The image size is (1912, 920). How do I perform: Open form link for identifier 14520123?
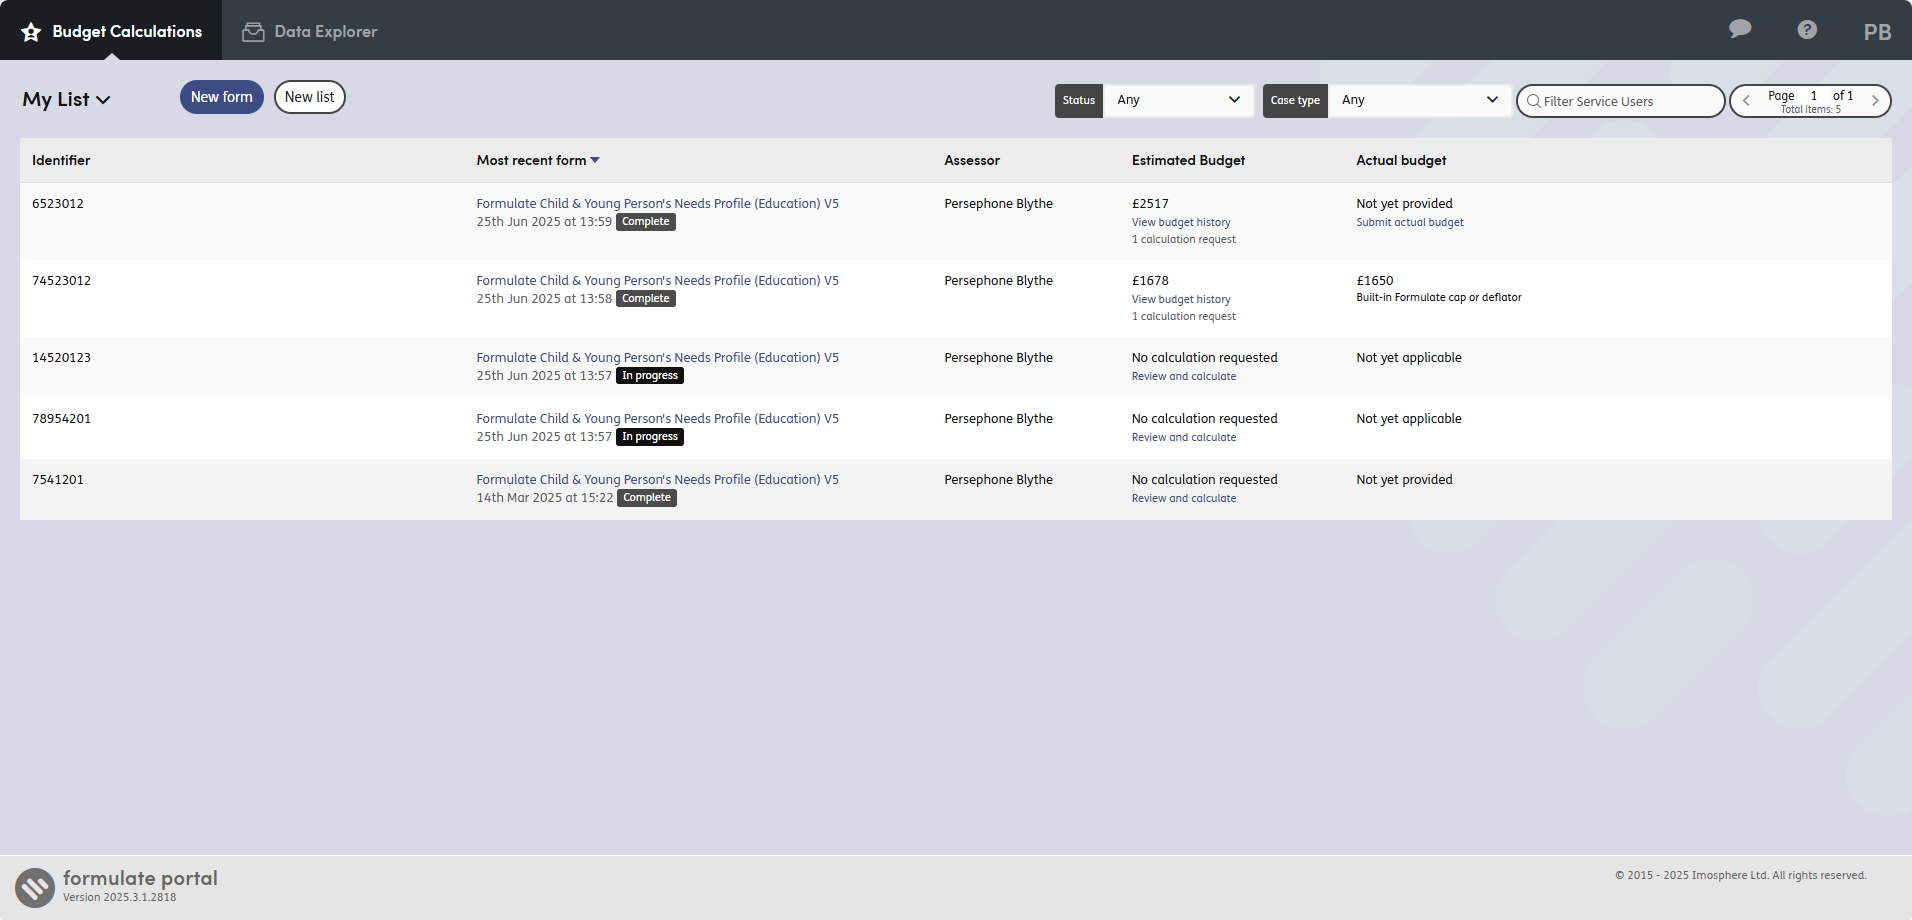[x=657, y=357]
